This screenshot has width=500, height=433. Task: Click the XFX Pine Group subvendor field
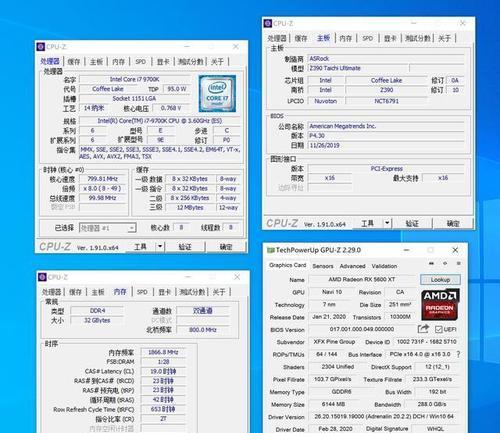[334, 342]
